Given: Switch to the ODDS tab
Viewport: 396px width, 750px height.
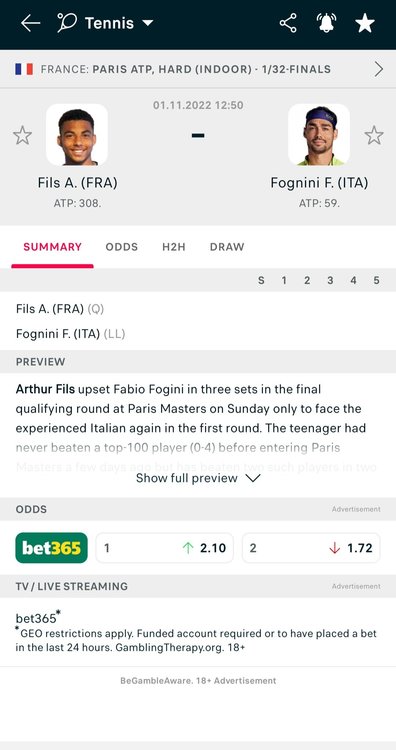Looking at the screenshot, I should 121,247.
